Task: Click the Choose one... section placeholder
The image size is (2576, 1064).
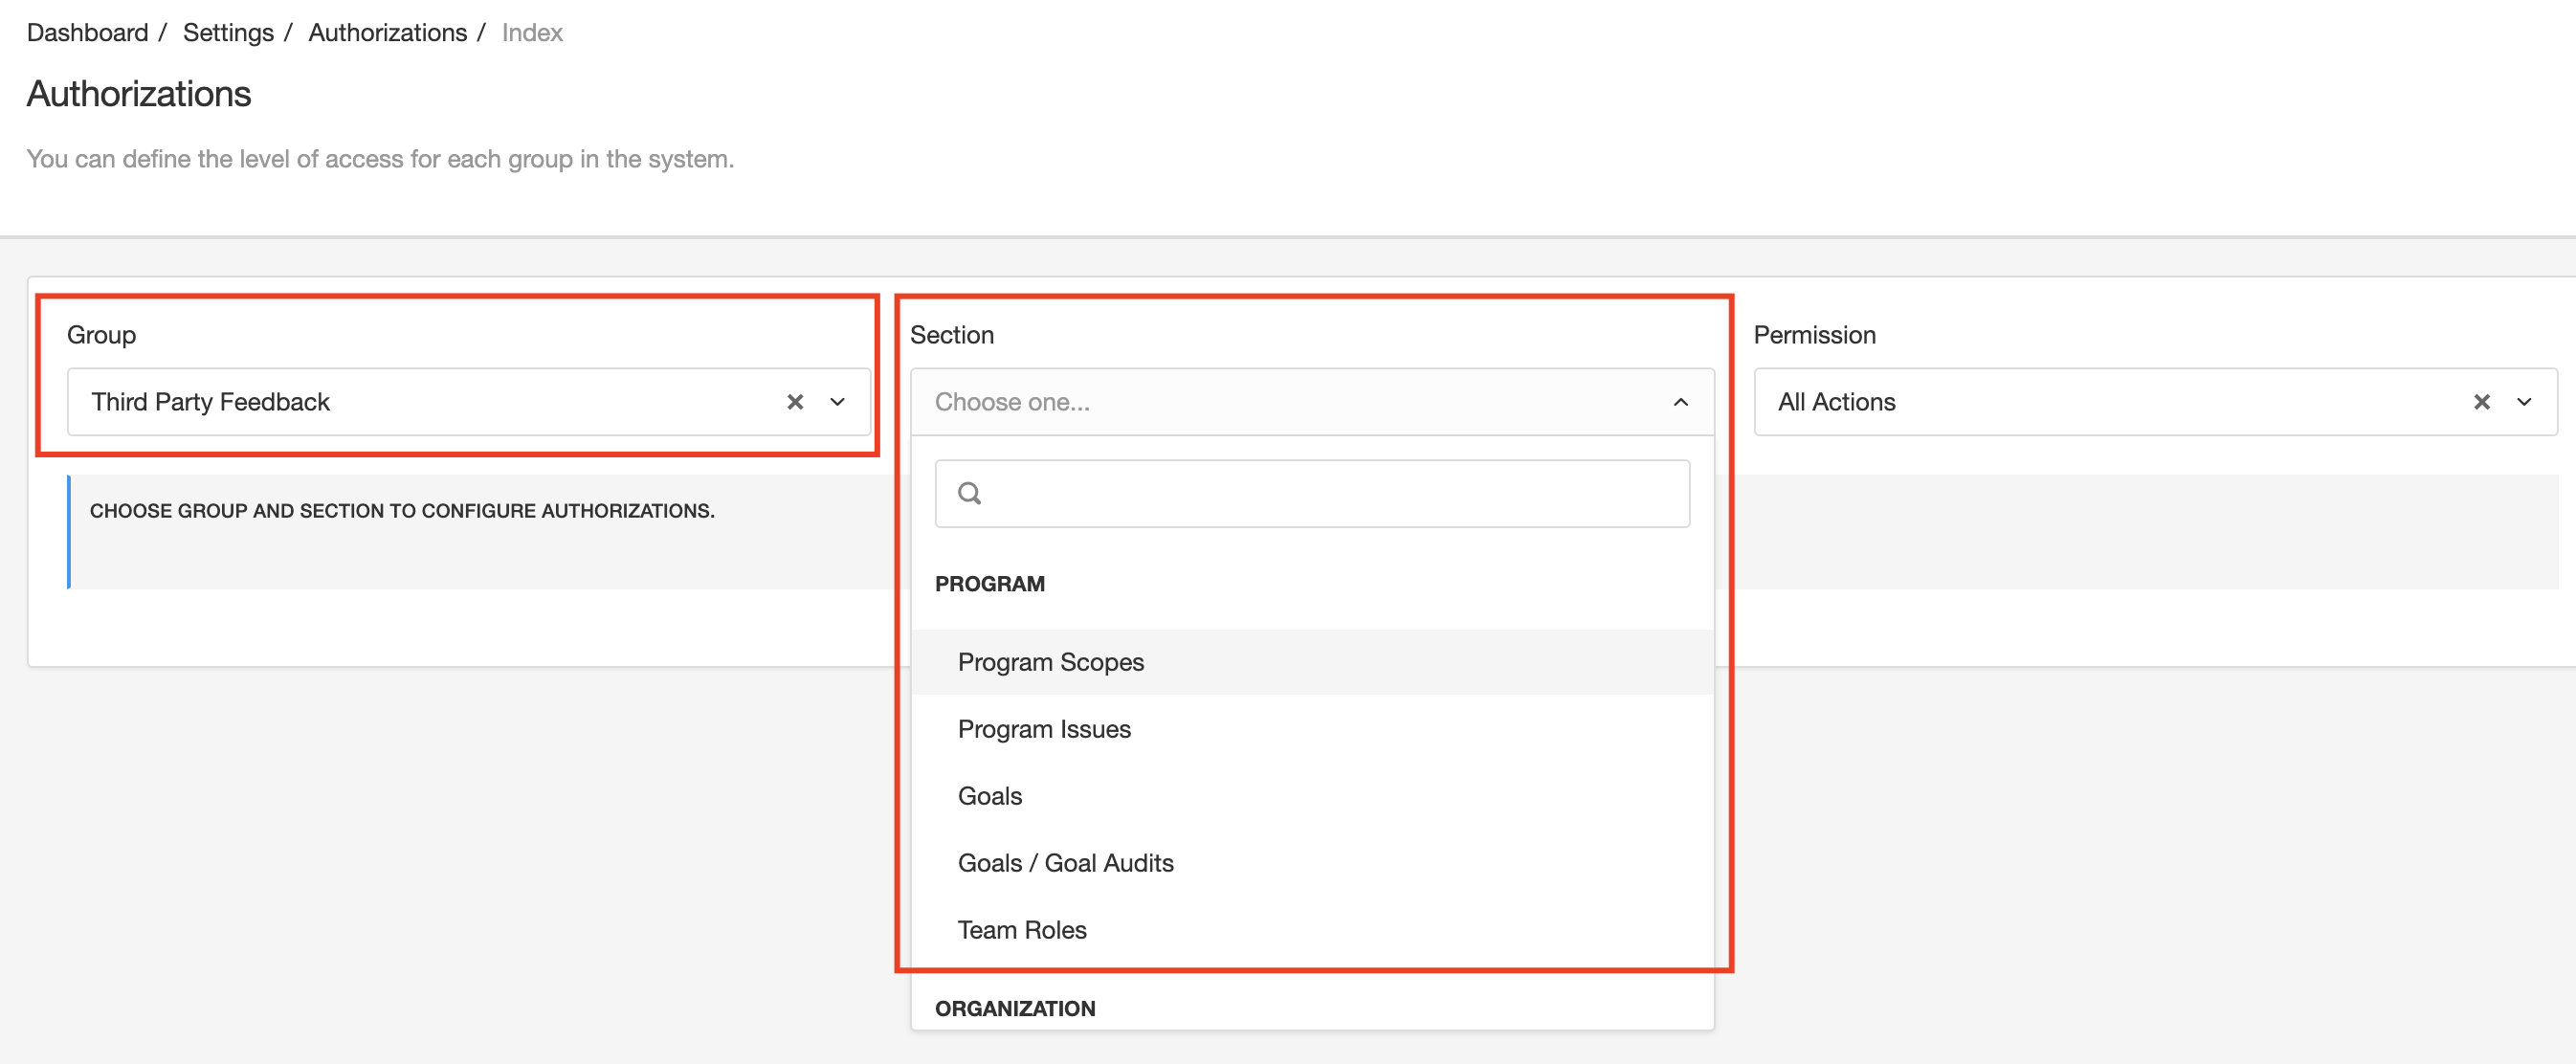Action: (1012, 402)
